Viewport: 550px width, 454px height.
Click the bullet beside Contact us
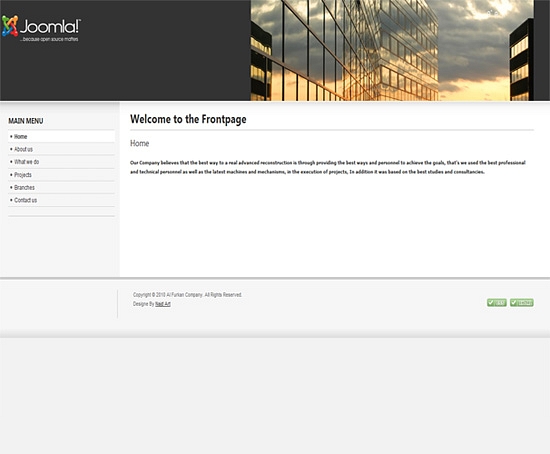pyautogui.click(x=11, y=200)
